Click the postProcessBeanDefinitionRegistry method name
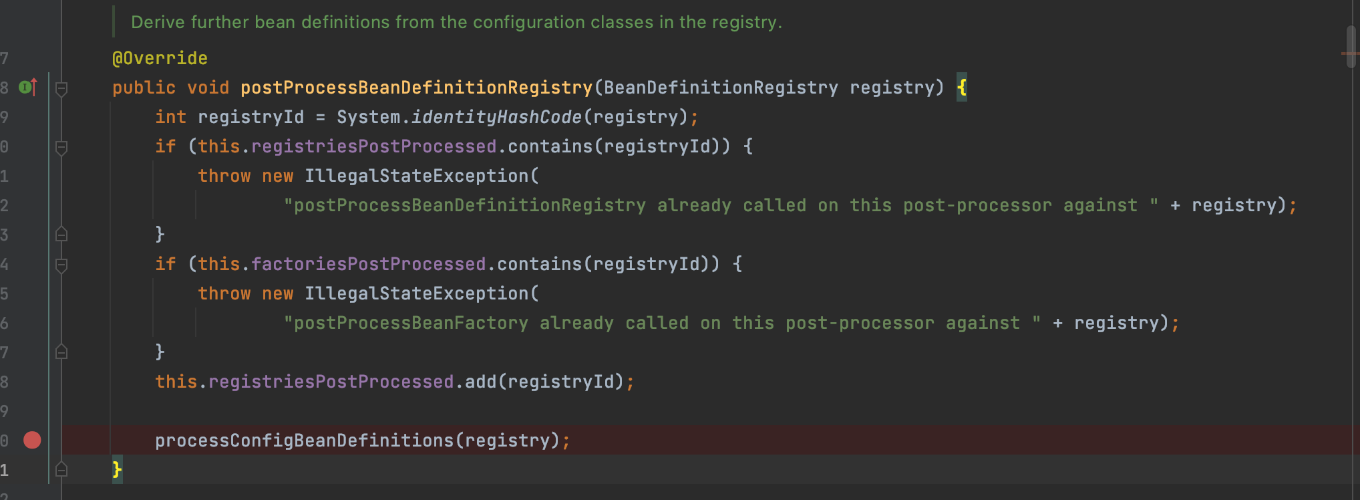Viewport: 1360px width, 500px height. click(417, 88)
